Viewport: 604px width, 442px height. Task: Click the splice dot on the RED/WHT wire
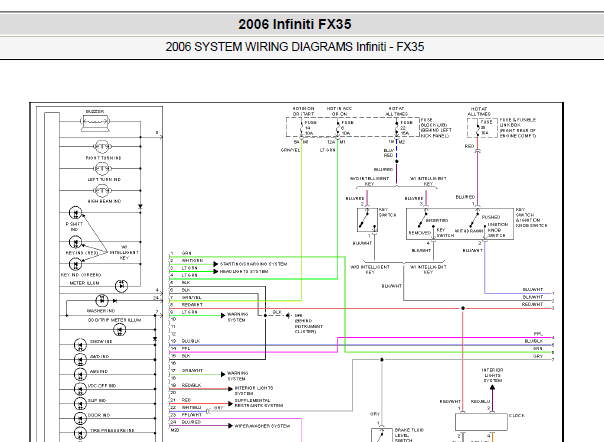(463, 308)
